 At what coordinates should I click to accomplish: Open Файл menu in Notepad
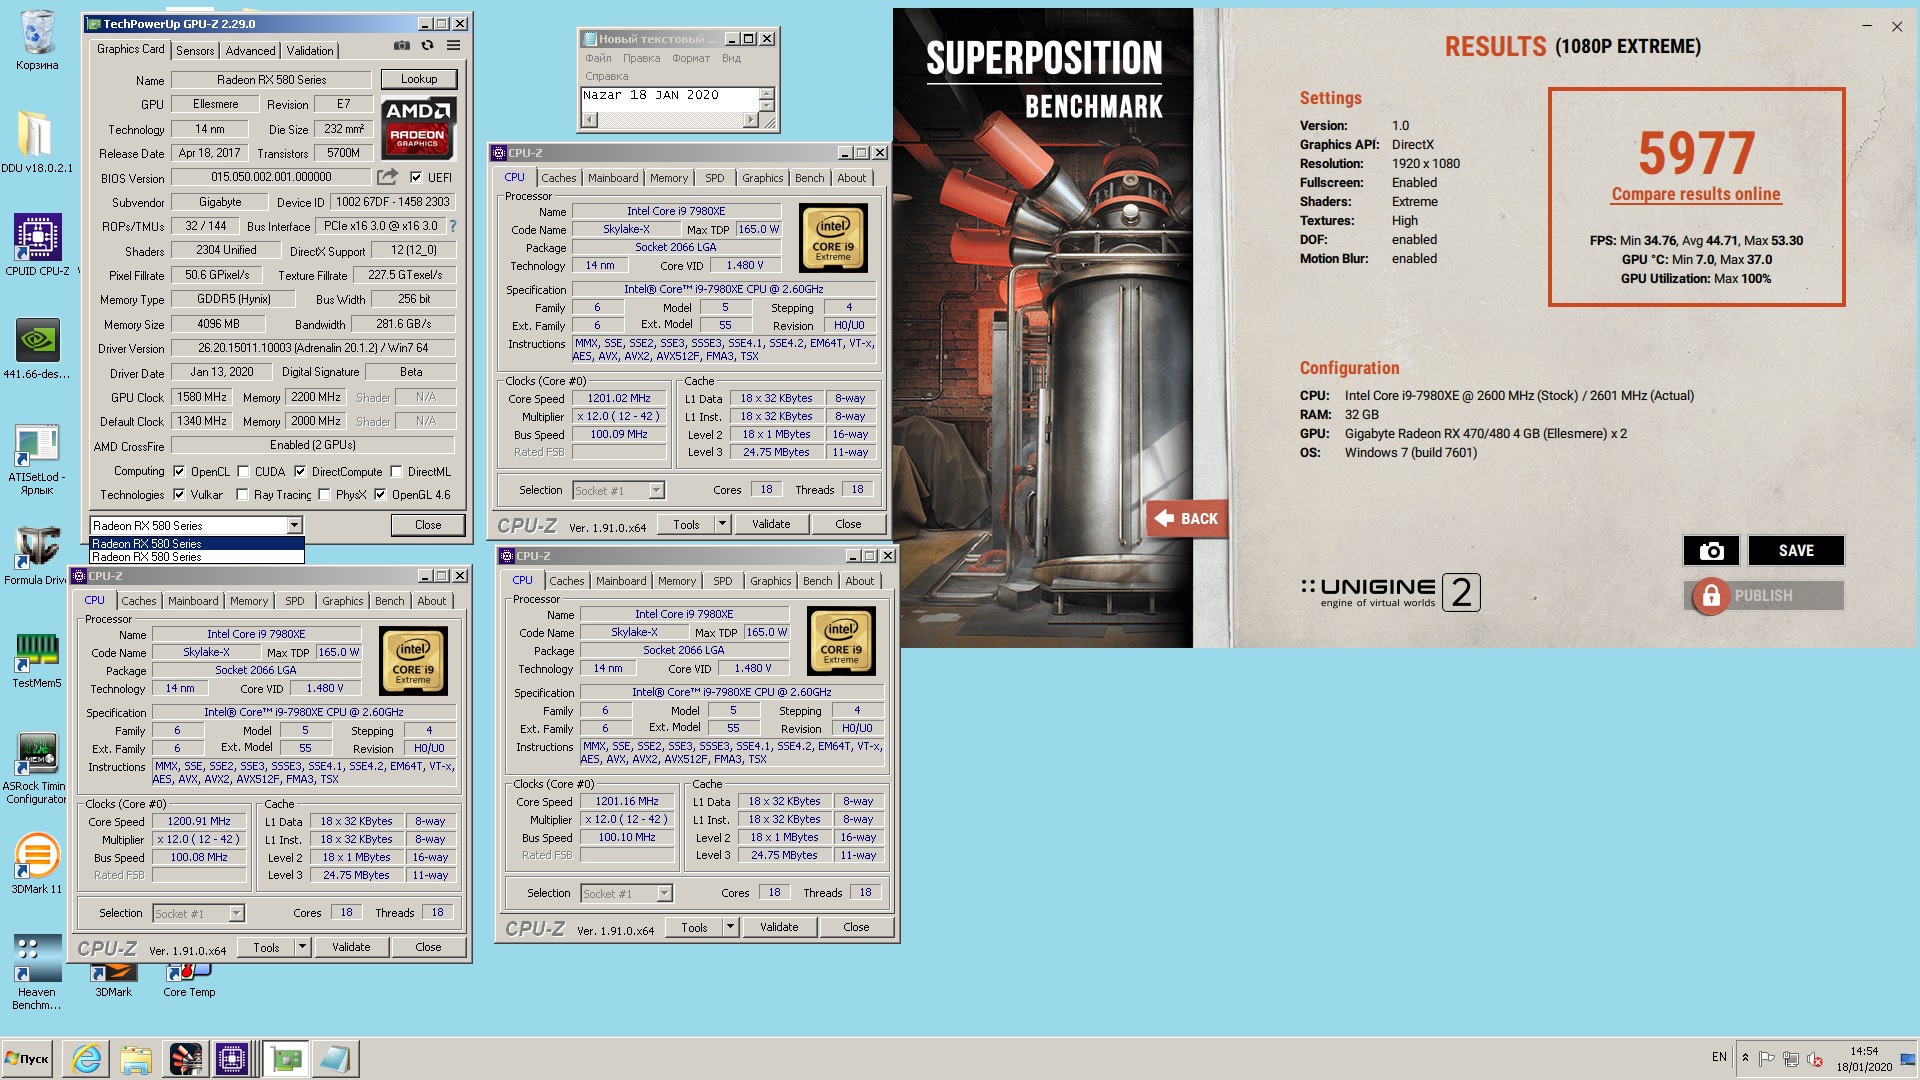(598, 58)
